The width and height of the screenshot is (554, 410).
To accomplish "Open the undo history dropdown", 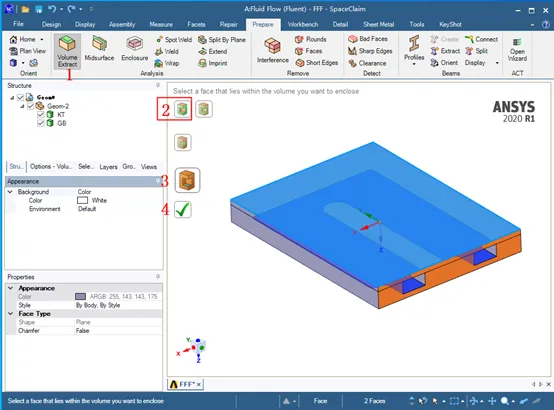I will tap(61, 9).
